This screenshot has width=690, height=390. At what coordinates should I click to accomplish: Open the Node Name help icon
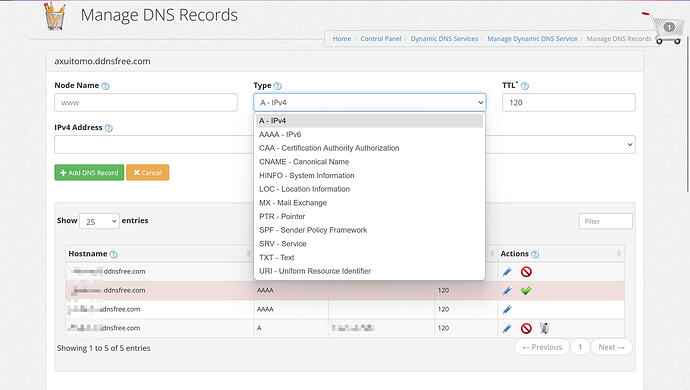[105, 86]
